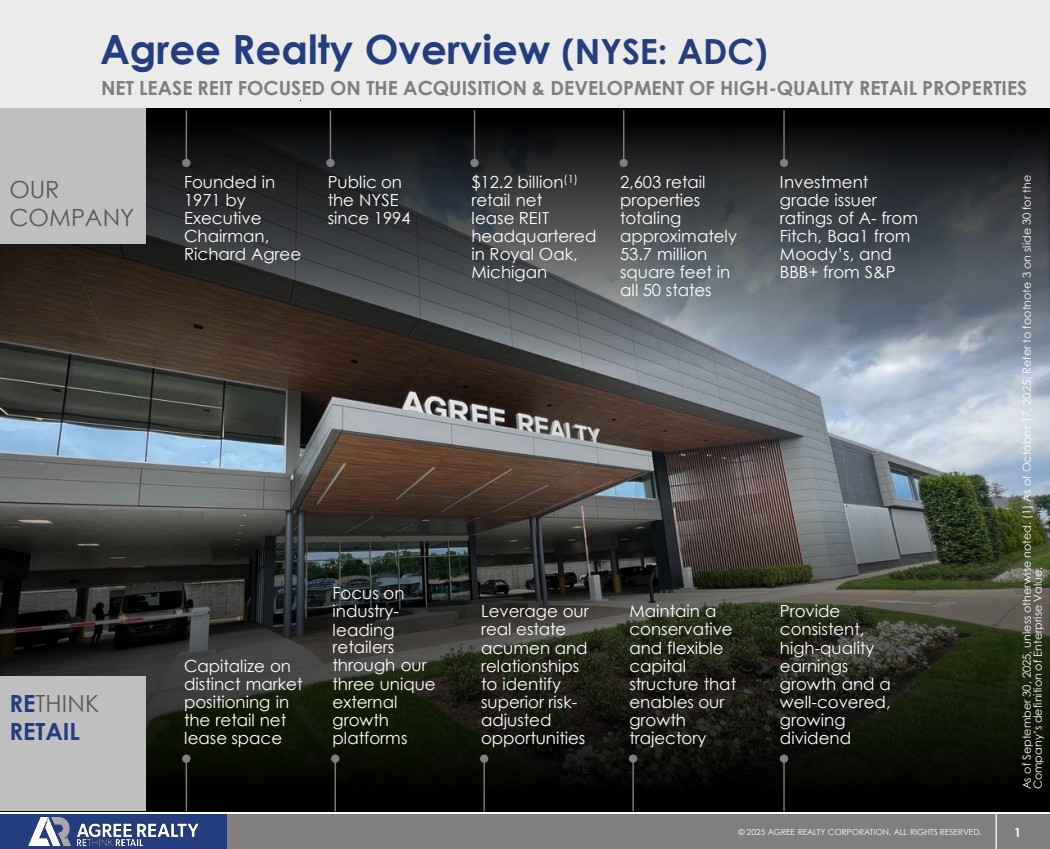The height and width of the screenshot is (849, 1050).
Task: Click the slide page number 1
Action: pyautogui.click(x=1017, y=832)
